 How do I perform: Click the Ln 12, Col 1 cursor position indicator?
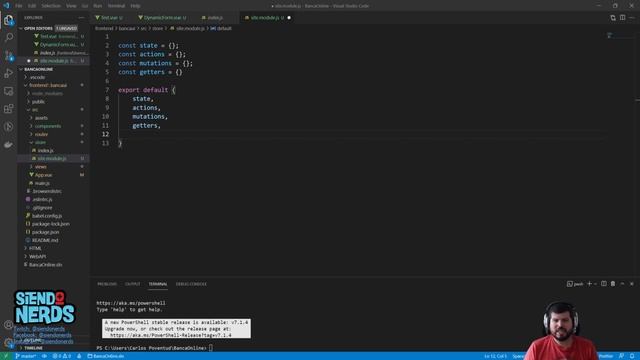point(495,356)
